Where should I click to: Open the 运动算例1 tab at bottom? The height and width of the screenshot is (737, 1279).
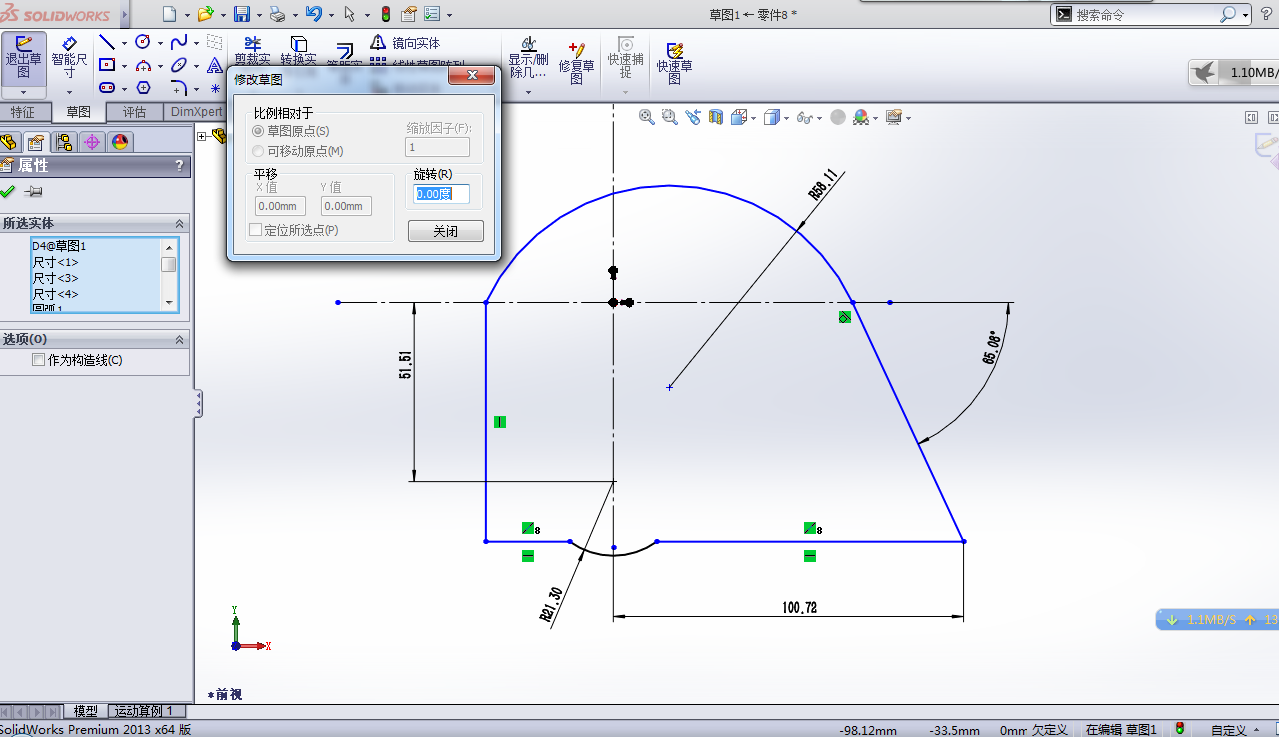145,710
